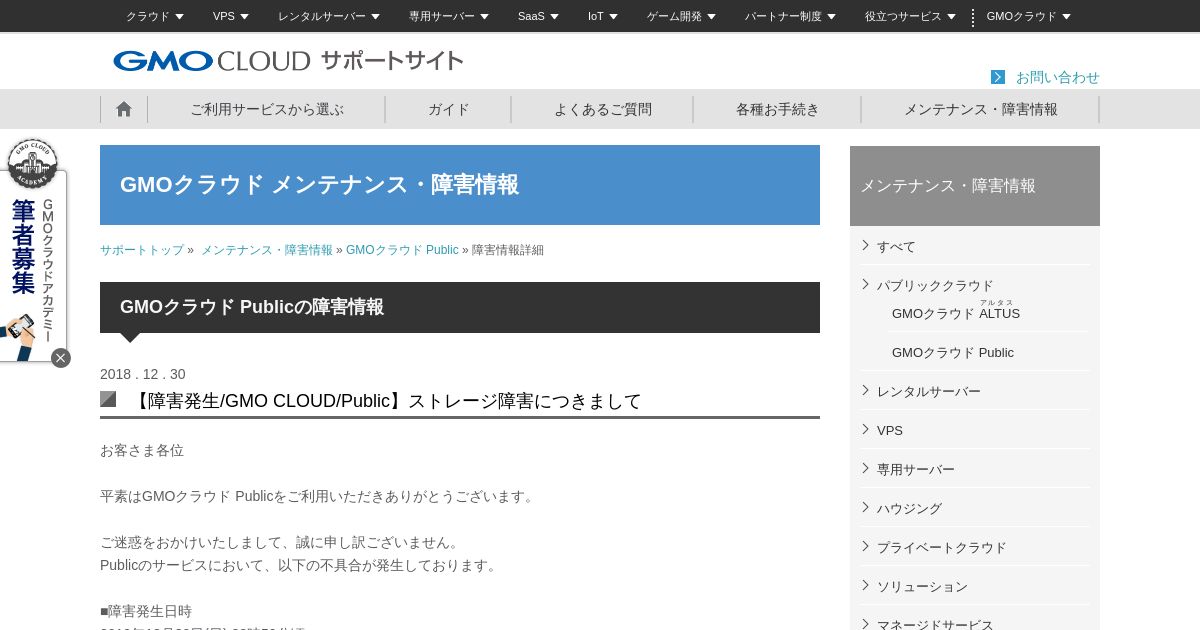
Task: Expand the VPS top dropdown
Action: [231, 16]
